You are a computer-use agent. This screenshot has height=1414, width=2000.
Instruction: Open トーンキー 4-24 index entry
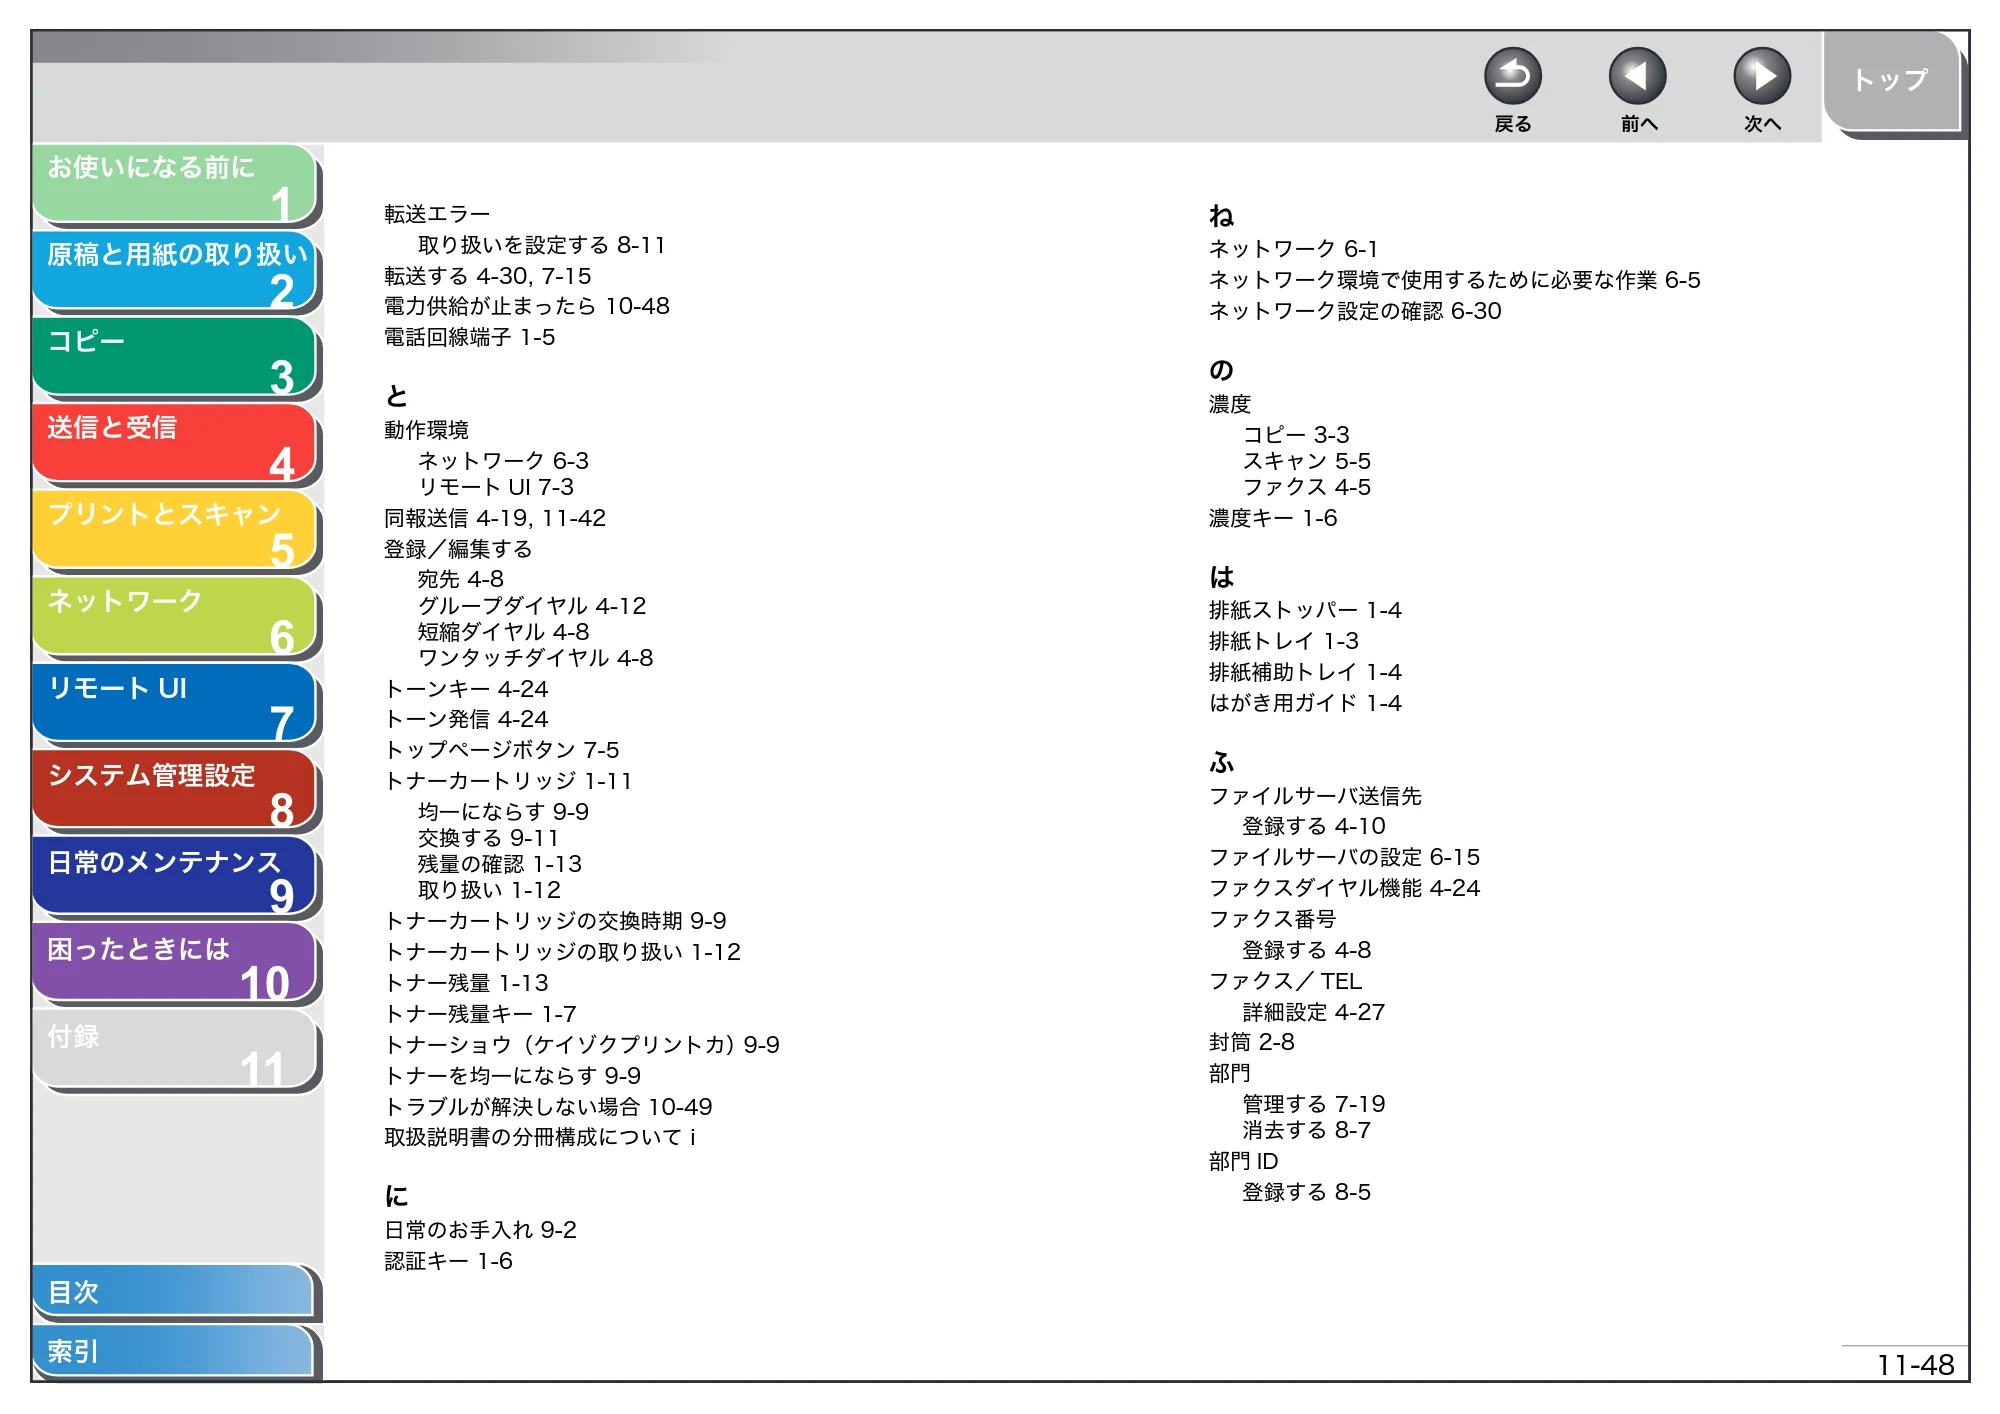[466, 689]
